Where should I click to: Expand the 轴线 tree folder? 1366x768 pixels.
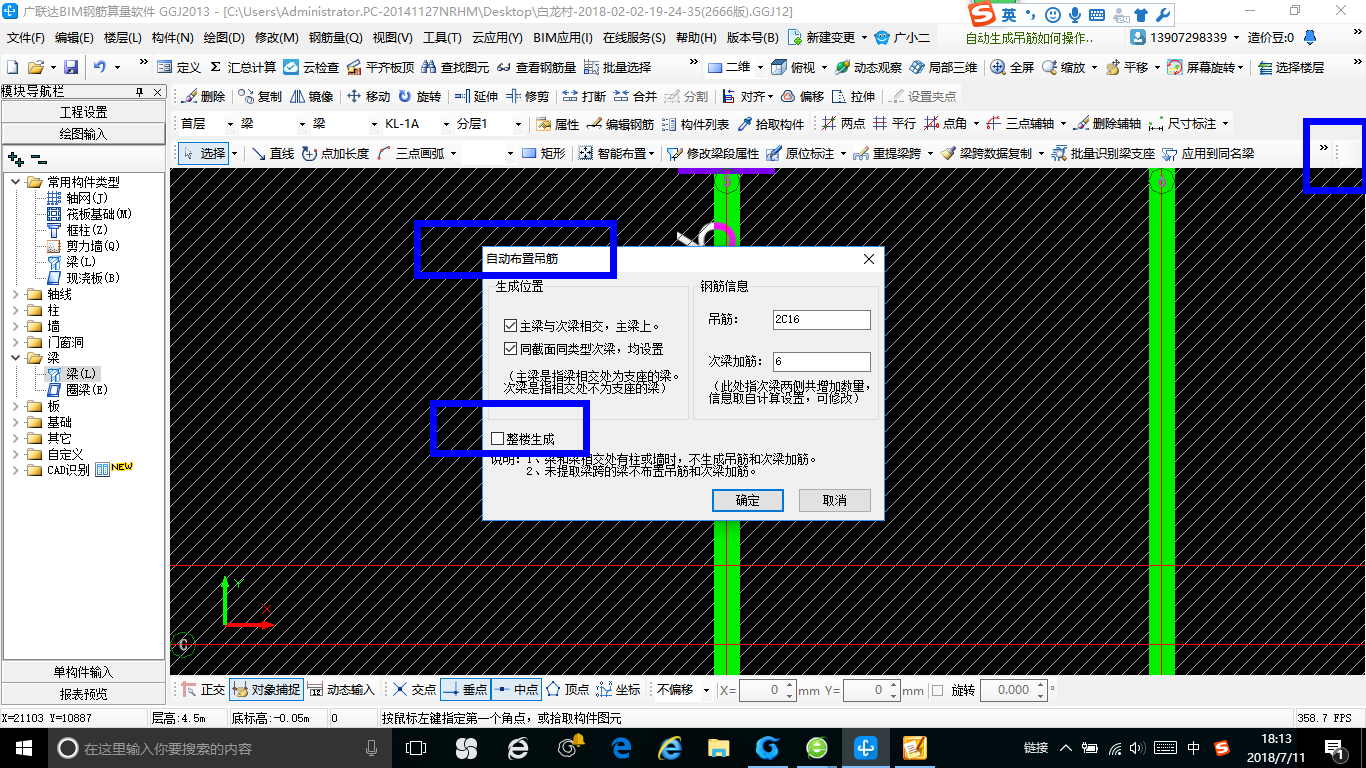pos(16,294)
